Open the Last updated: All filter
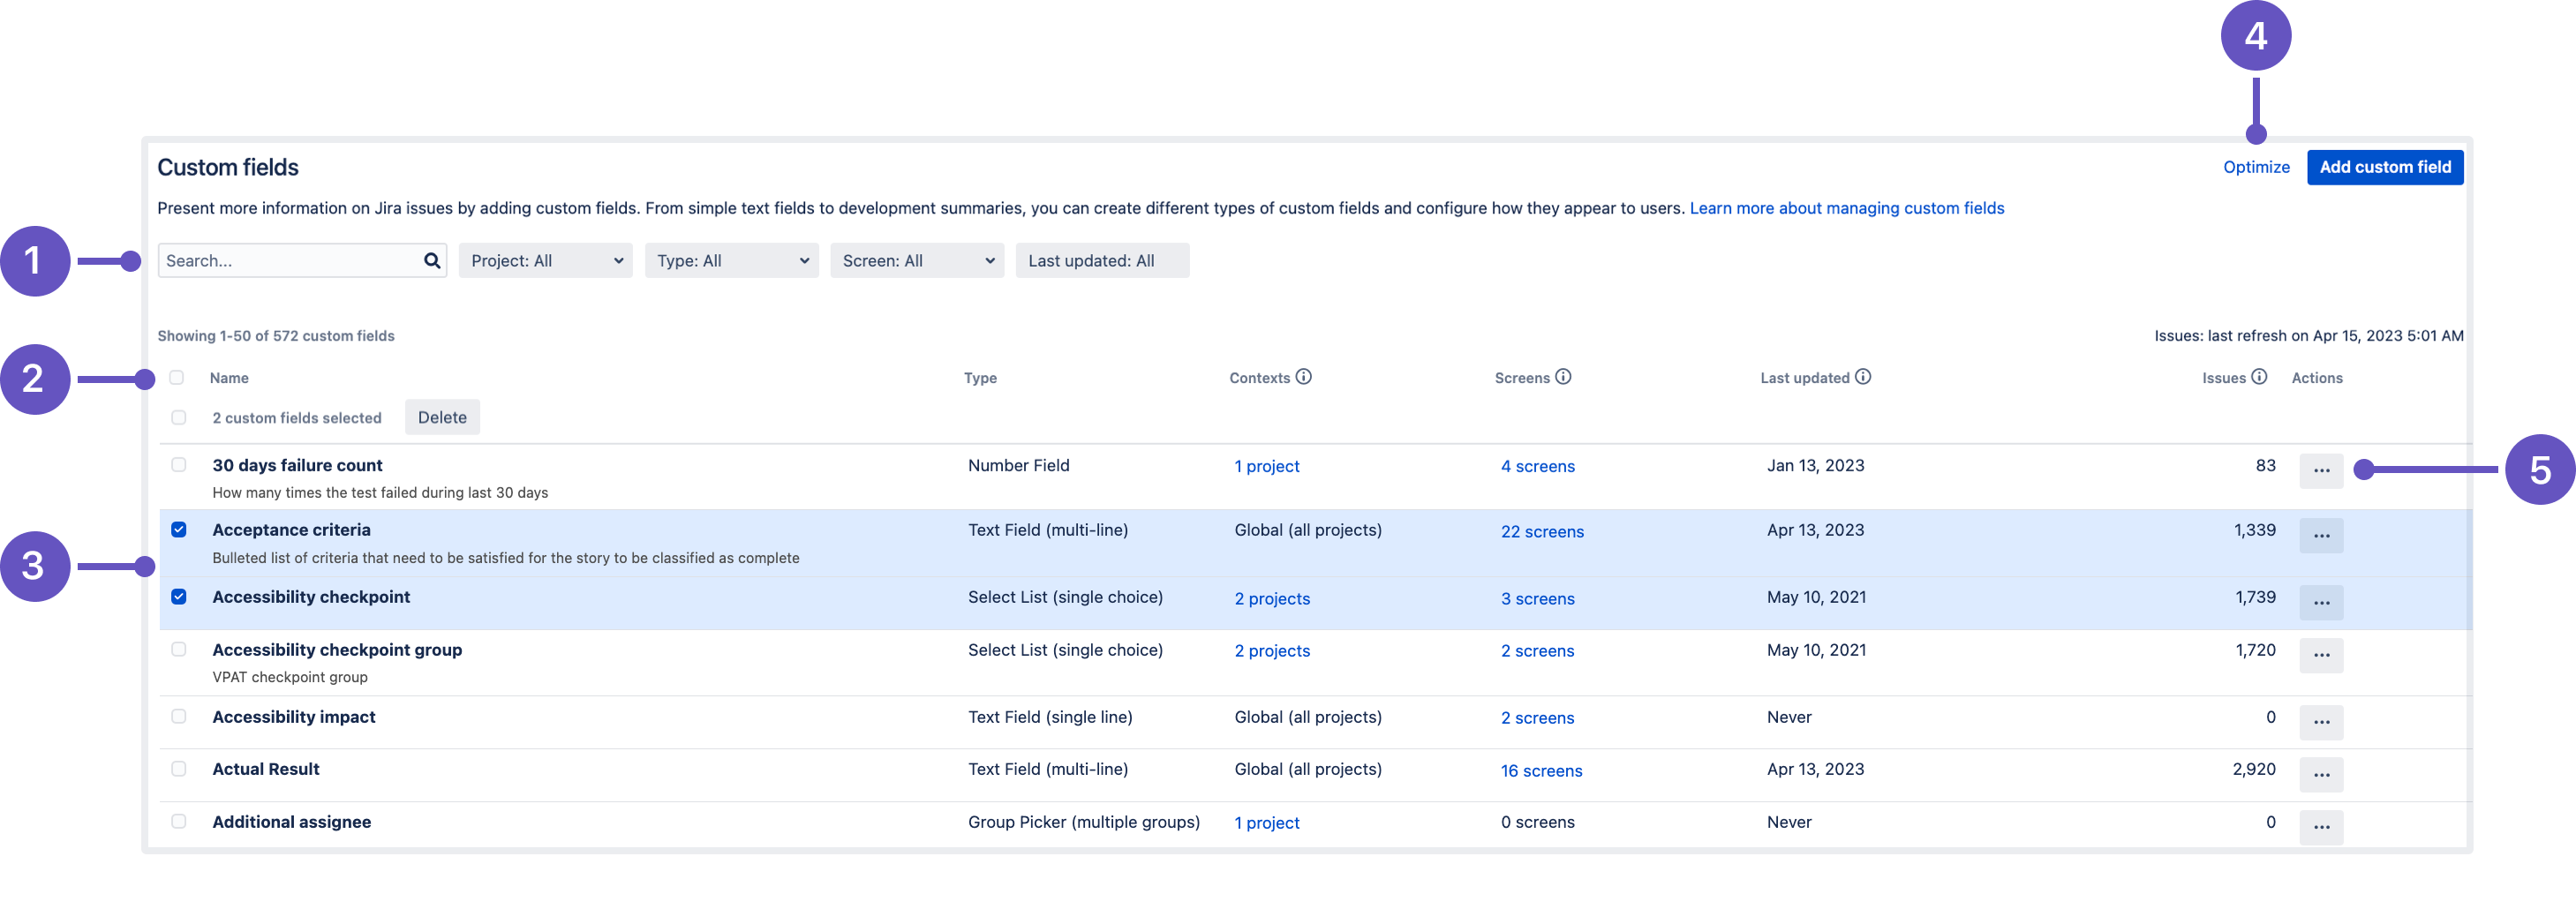This screenshot has height=909, width=2576. (1101, 261)
